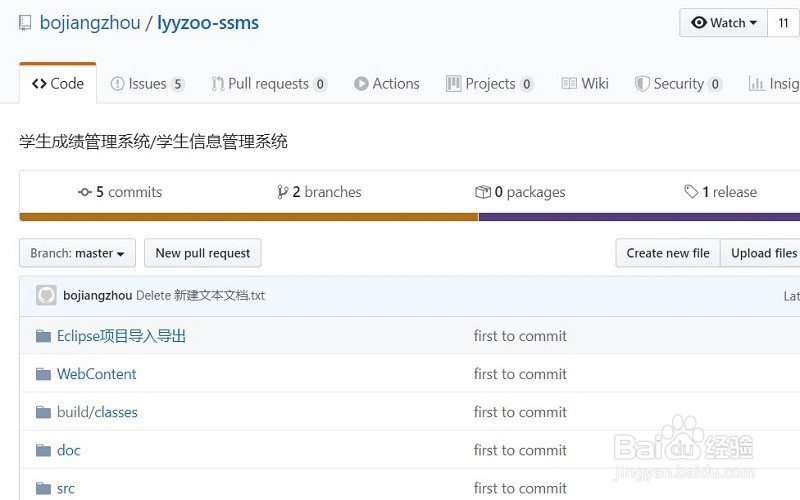Go to the Actions tab
Screen dimensions: 800x500
tap(386, 84)
